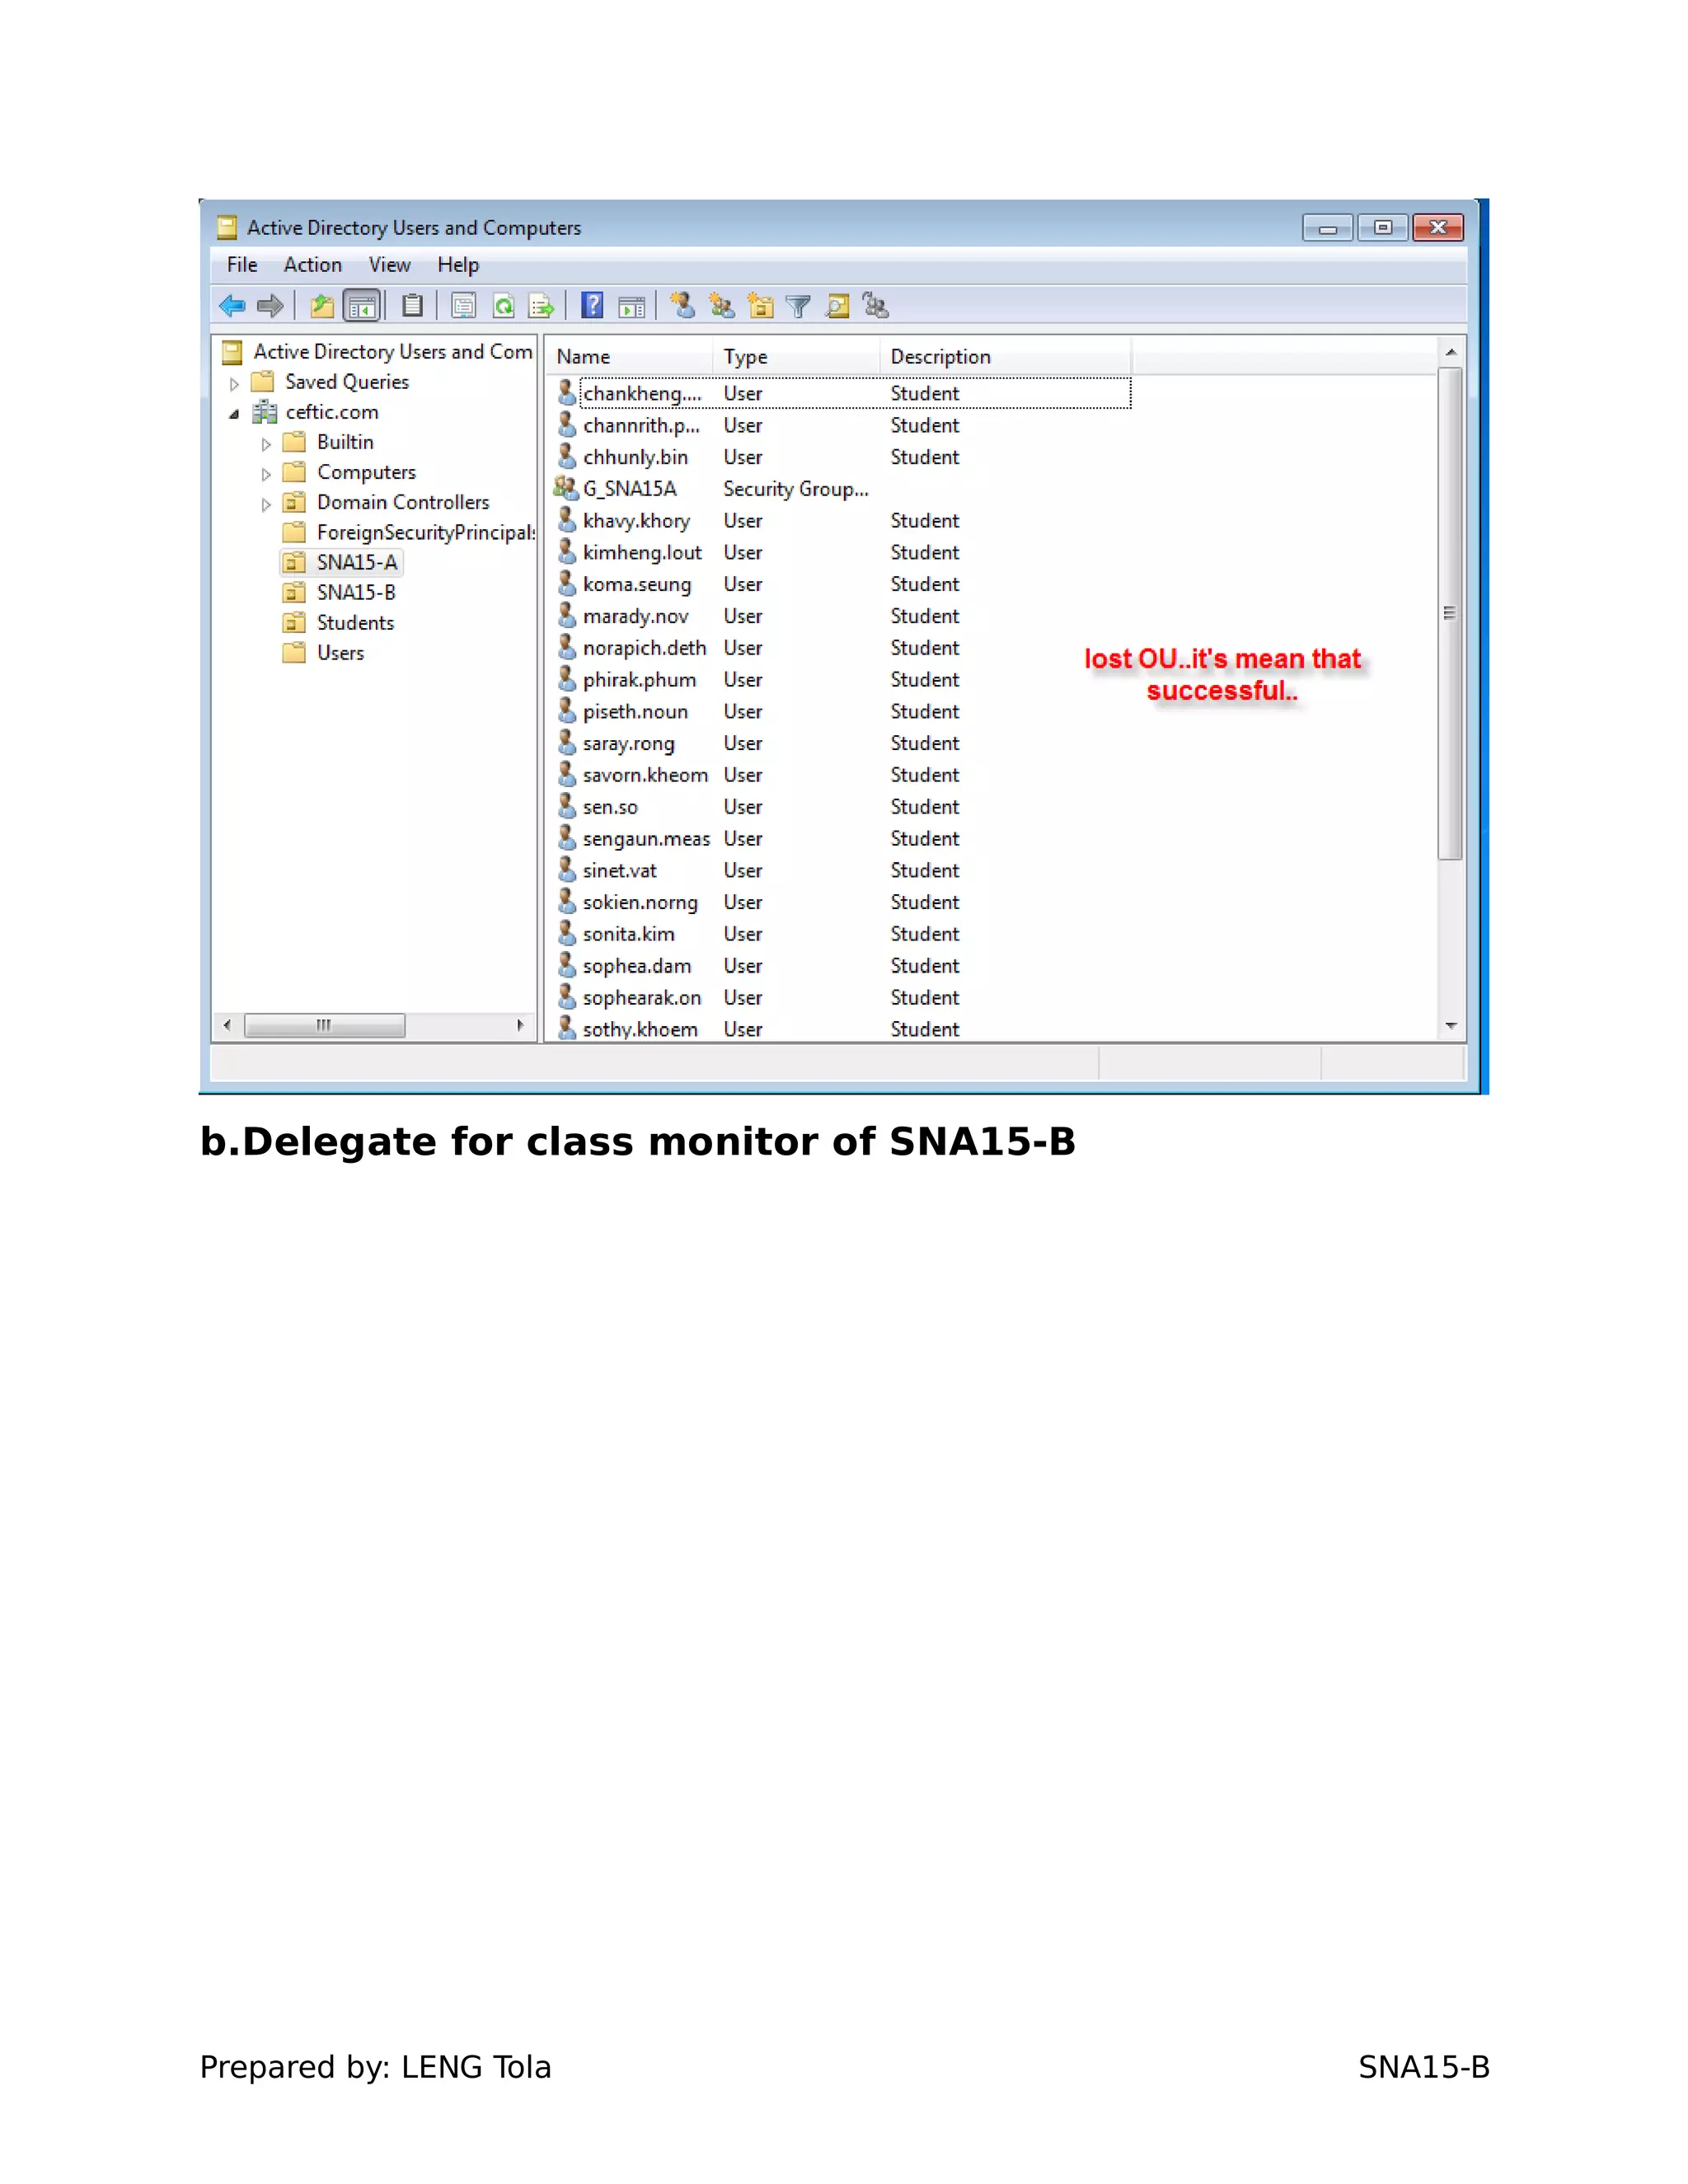Expand the Computers container

pyautogui.click(x=266, y=474)
